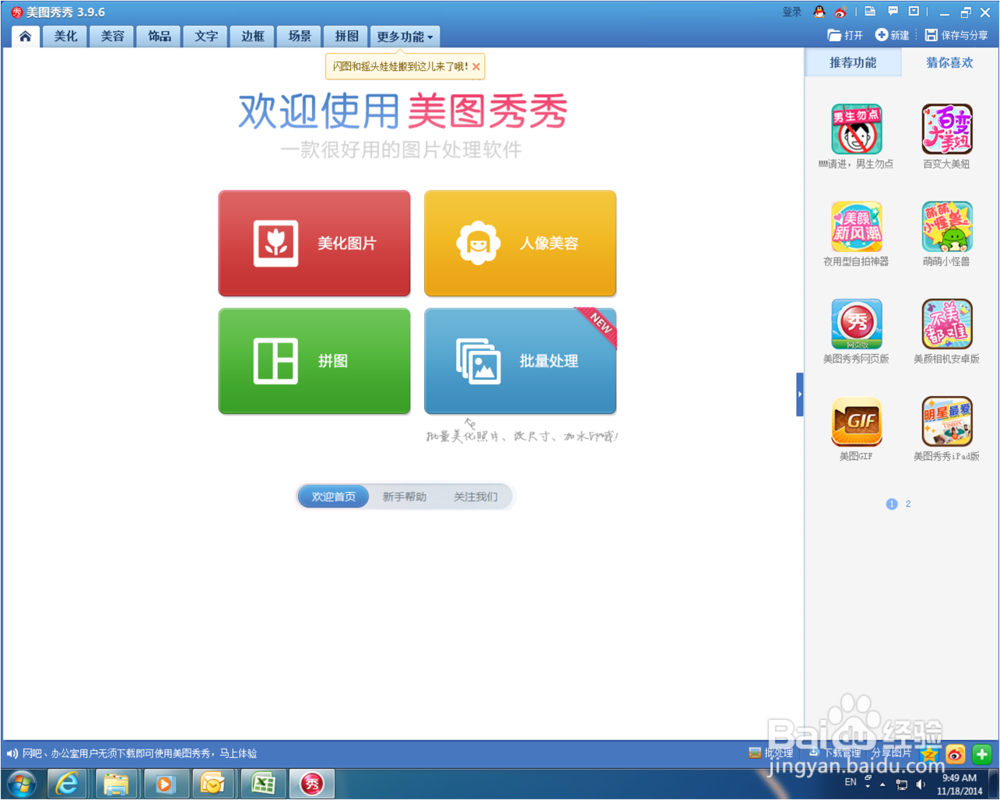The width and height of the screenshot is (1000, 800).
Task: Start 批量处理 from blue tile
Action: pyautogui.click(x=520, y=361)
